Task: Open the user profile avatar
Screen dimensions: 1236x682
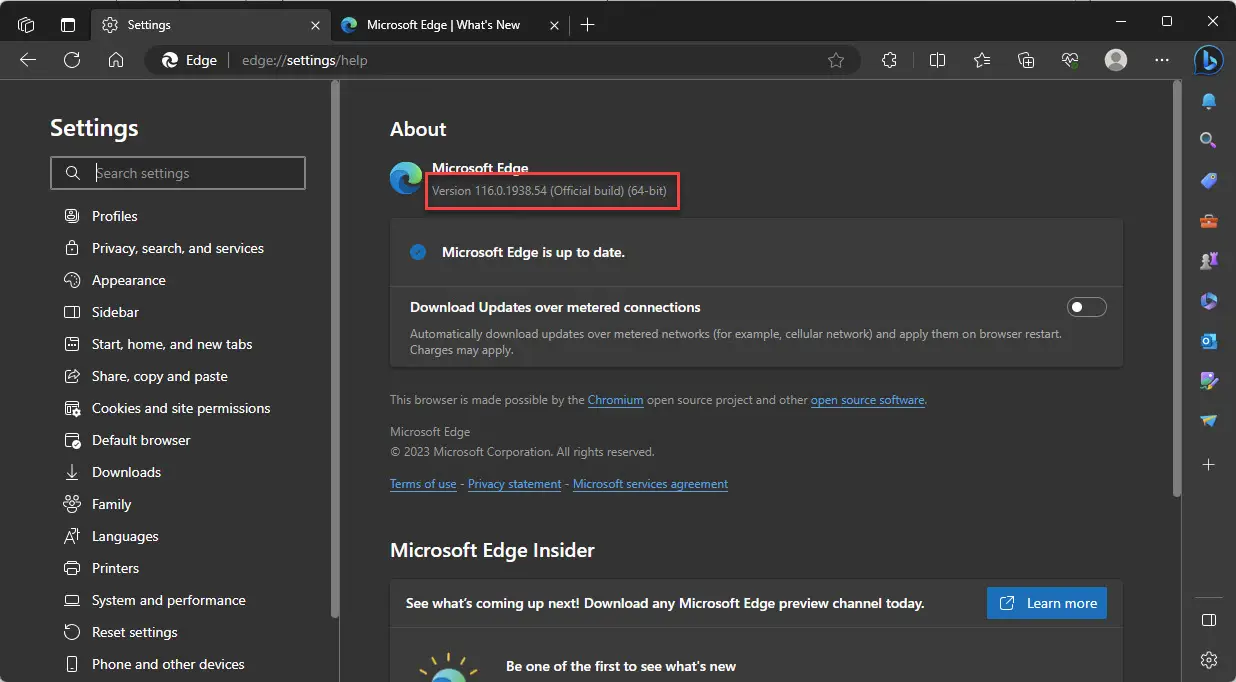Action: [1116, 60]
